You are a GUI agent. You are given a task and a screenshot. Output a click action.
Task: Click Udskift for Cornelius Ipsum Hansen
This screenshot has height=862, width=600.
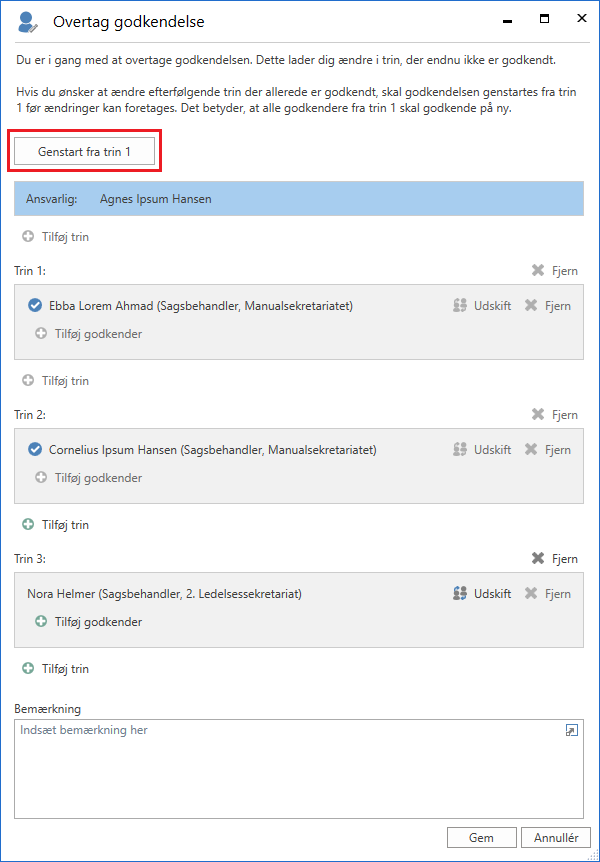coord(460,450)
